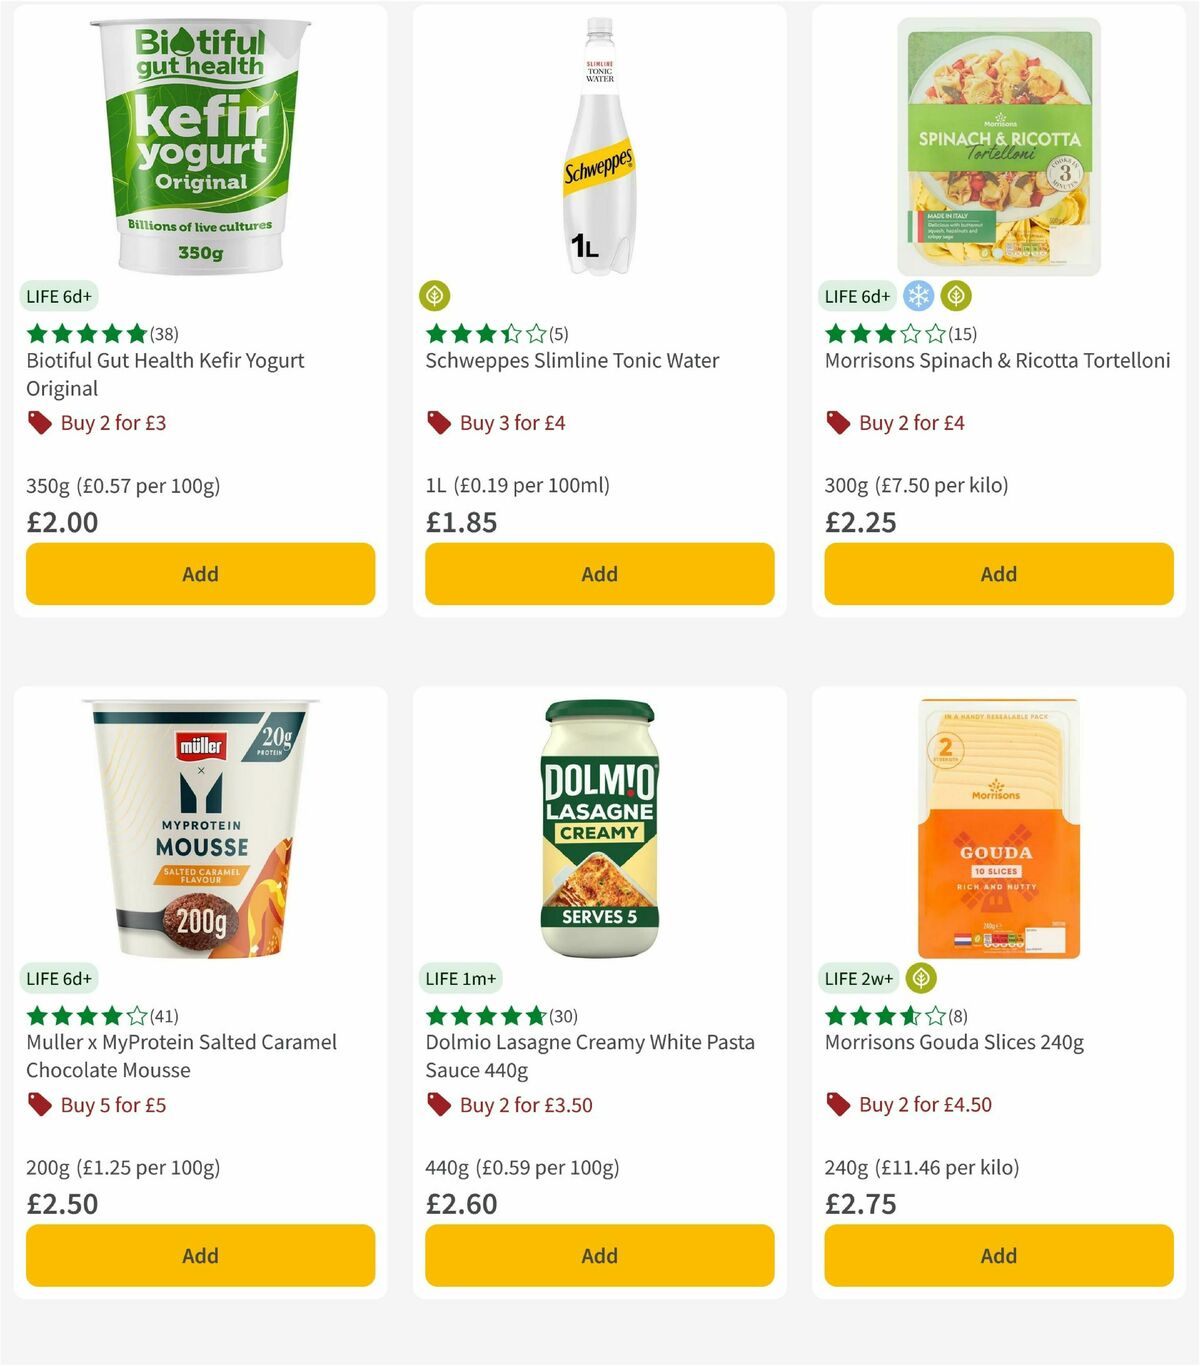Click the LIFE 1m+ badge on Dolmio card
Screen dimensions: 1200x1366
pyautogui.click(x=462, y=978)
